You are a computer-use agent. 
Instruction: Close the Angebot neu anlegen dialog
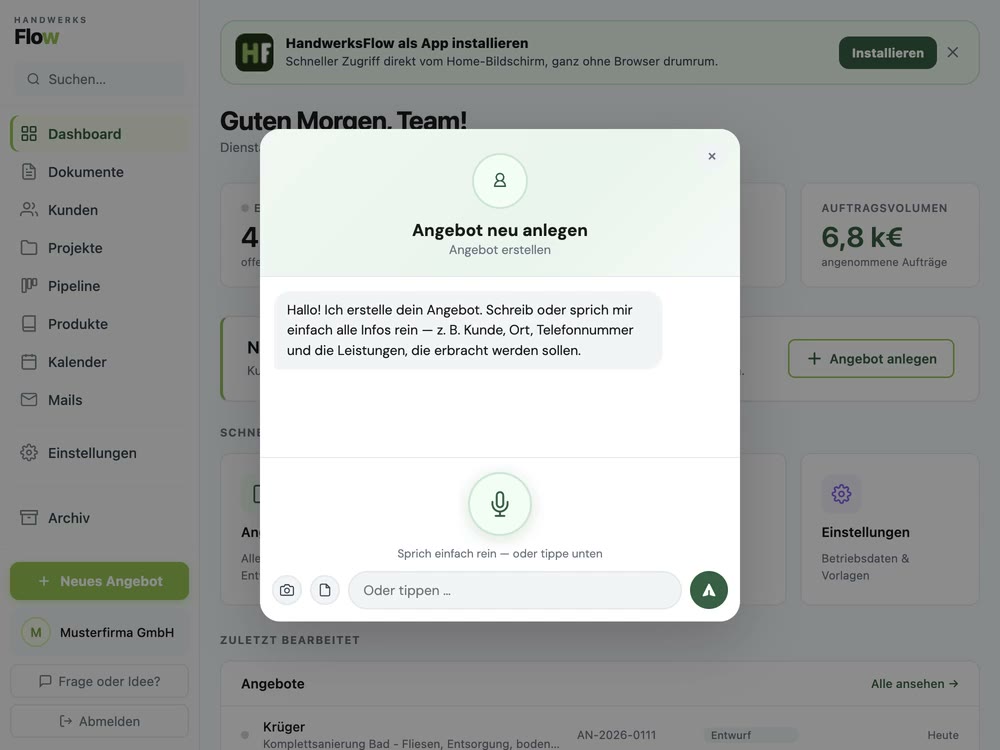click(712, 156)
